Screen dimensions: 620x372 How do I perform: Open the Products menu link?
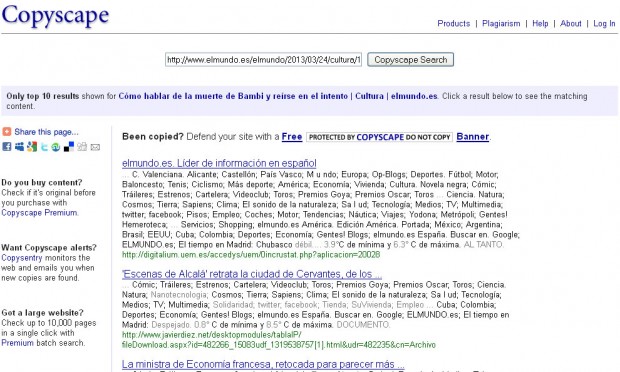(454, 24)
